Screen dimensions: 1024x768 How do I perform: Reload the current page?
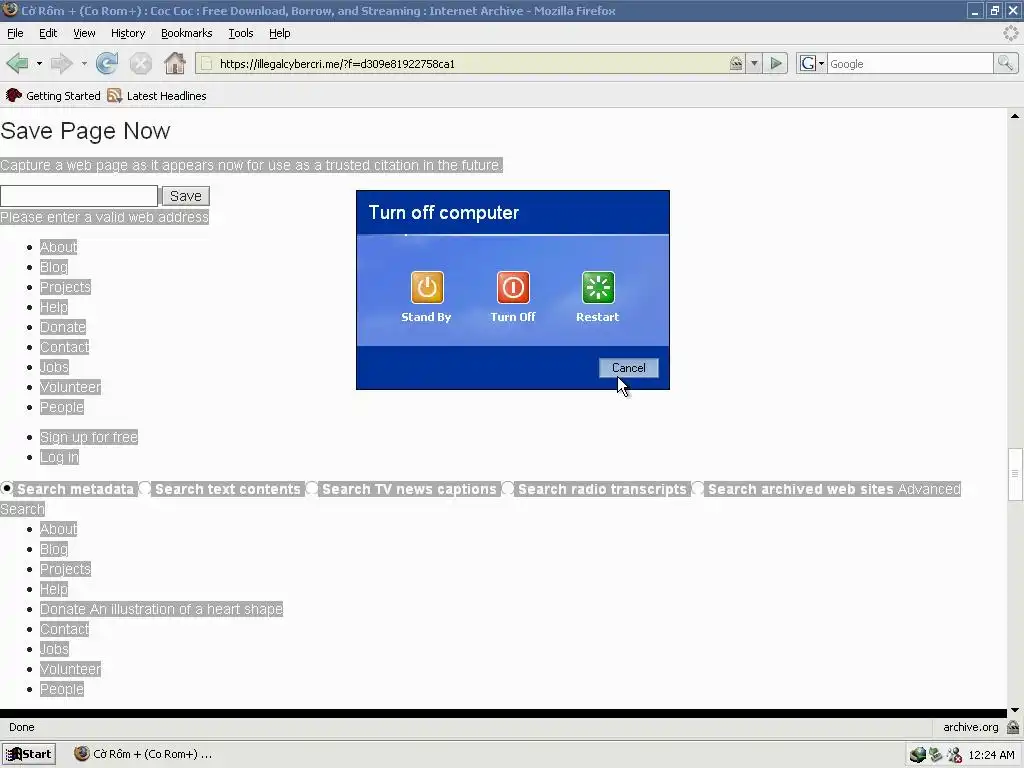click(106, 63)
